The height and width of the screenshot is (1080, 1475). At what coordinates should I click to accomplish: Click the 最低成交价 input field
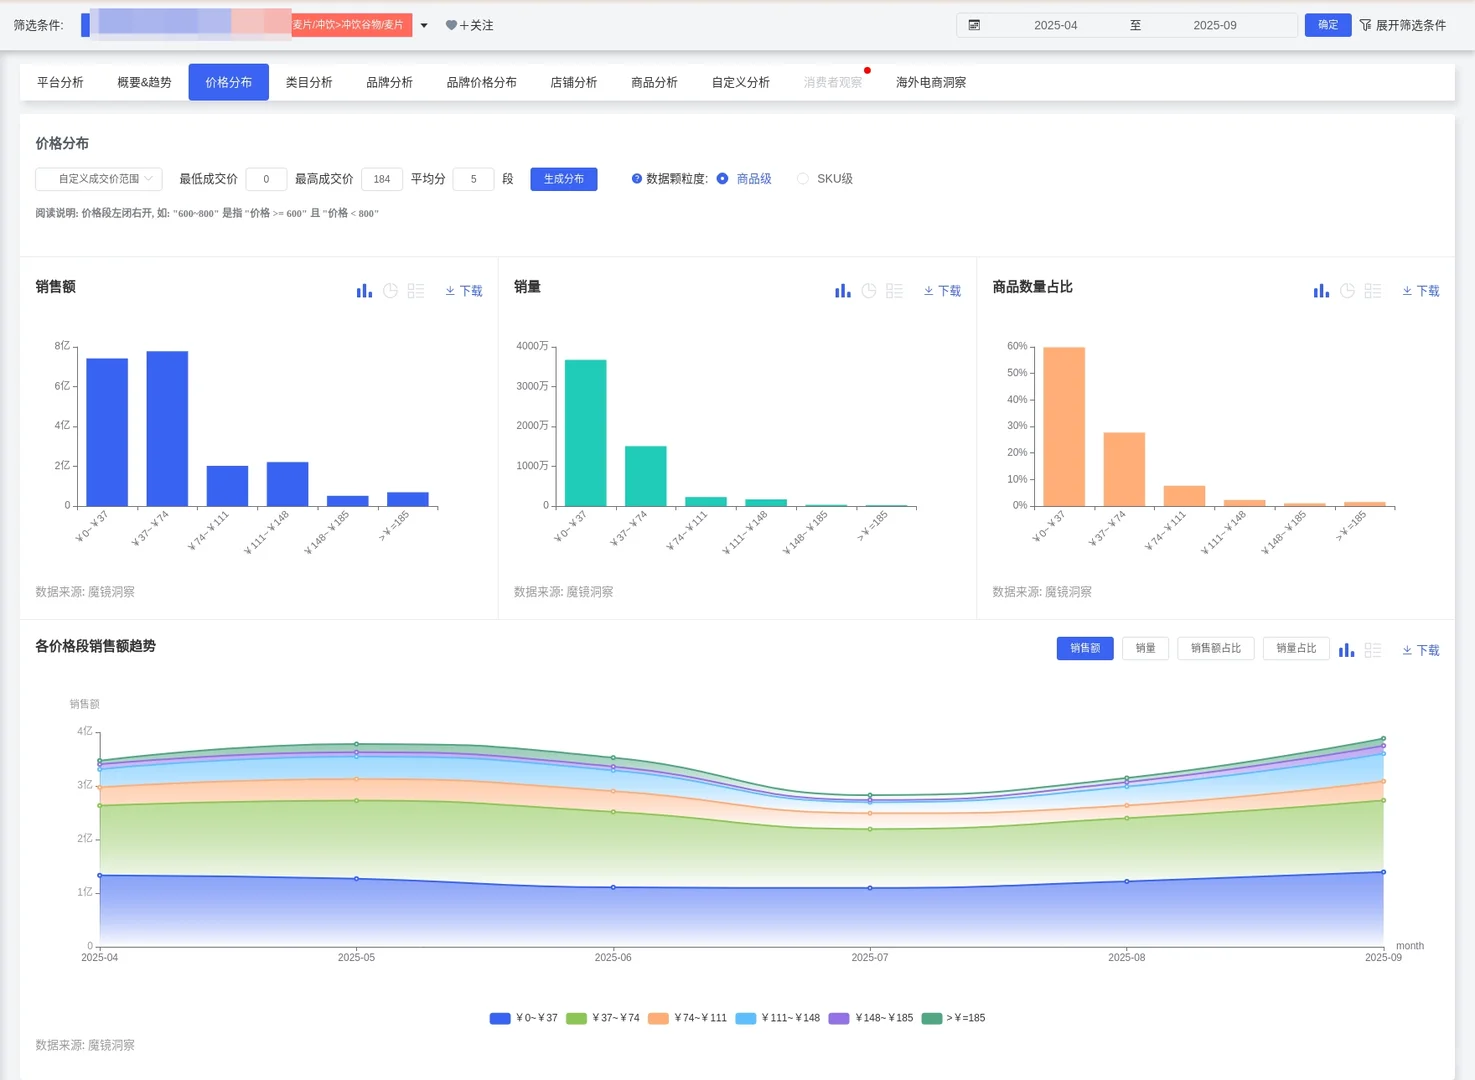266,179
